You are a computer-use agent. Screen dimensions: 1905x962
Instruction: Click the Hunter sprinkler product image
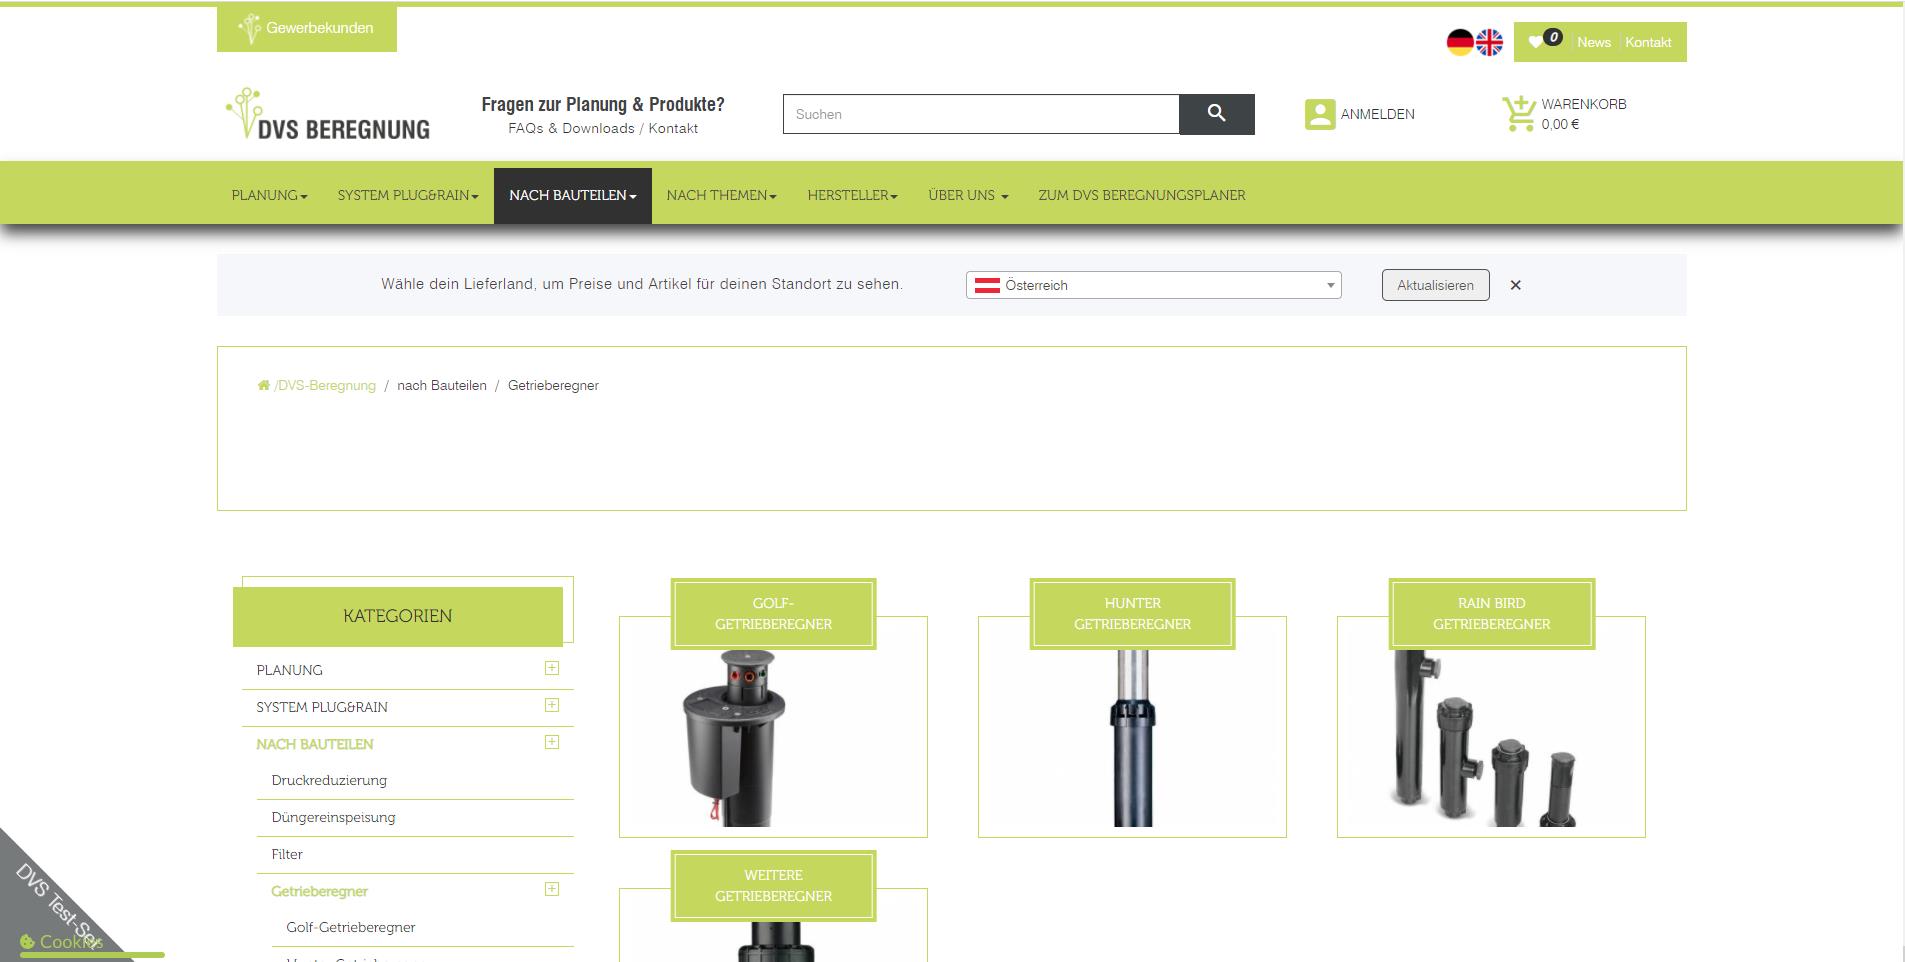point(1132,738)
